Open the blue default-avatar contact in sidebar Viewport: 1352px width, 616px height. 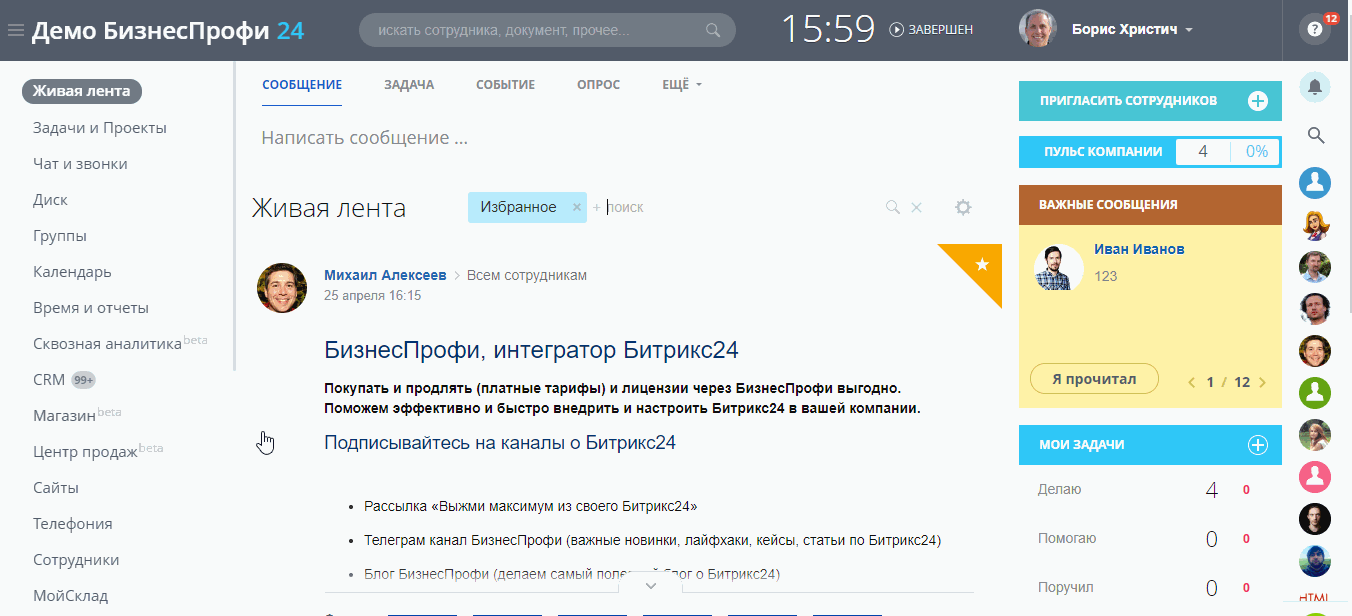[x=1315, y=183]
